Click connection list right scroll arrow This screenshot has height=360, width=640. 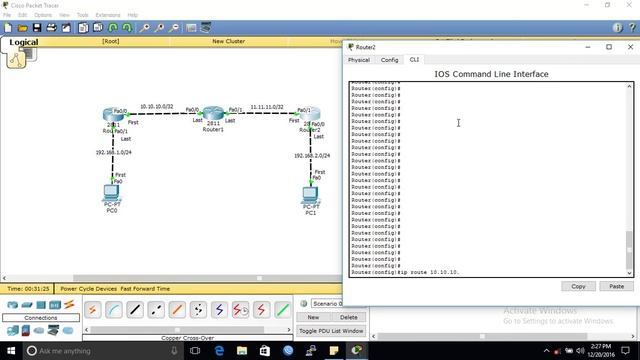(289, 330)
